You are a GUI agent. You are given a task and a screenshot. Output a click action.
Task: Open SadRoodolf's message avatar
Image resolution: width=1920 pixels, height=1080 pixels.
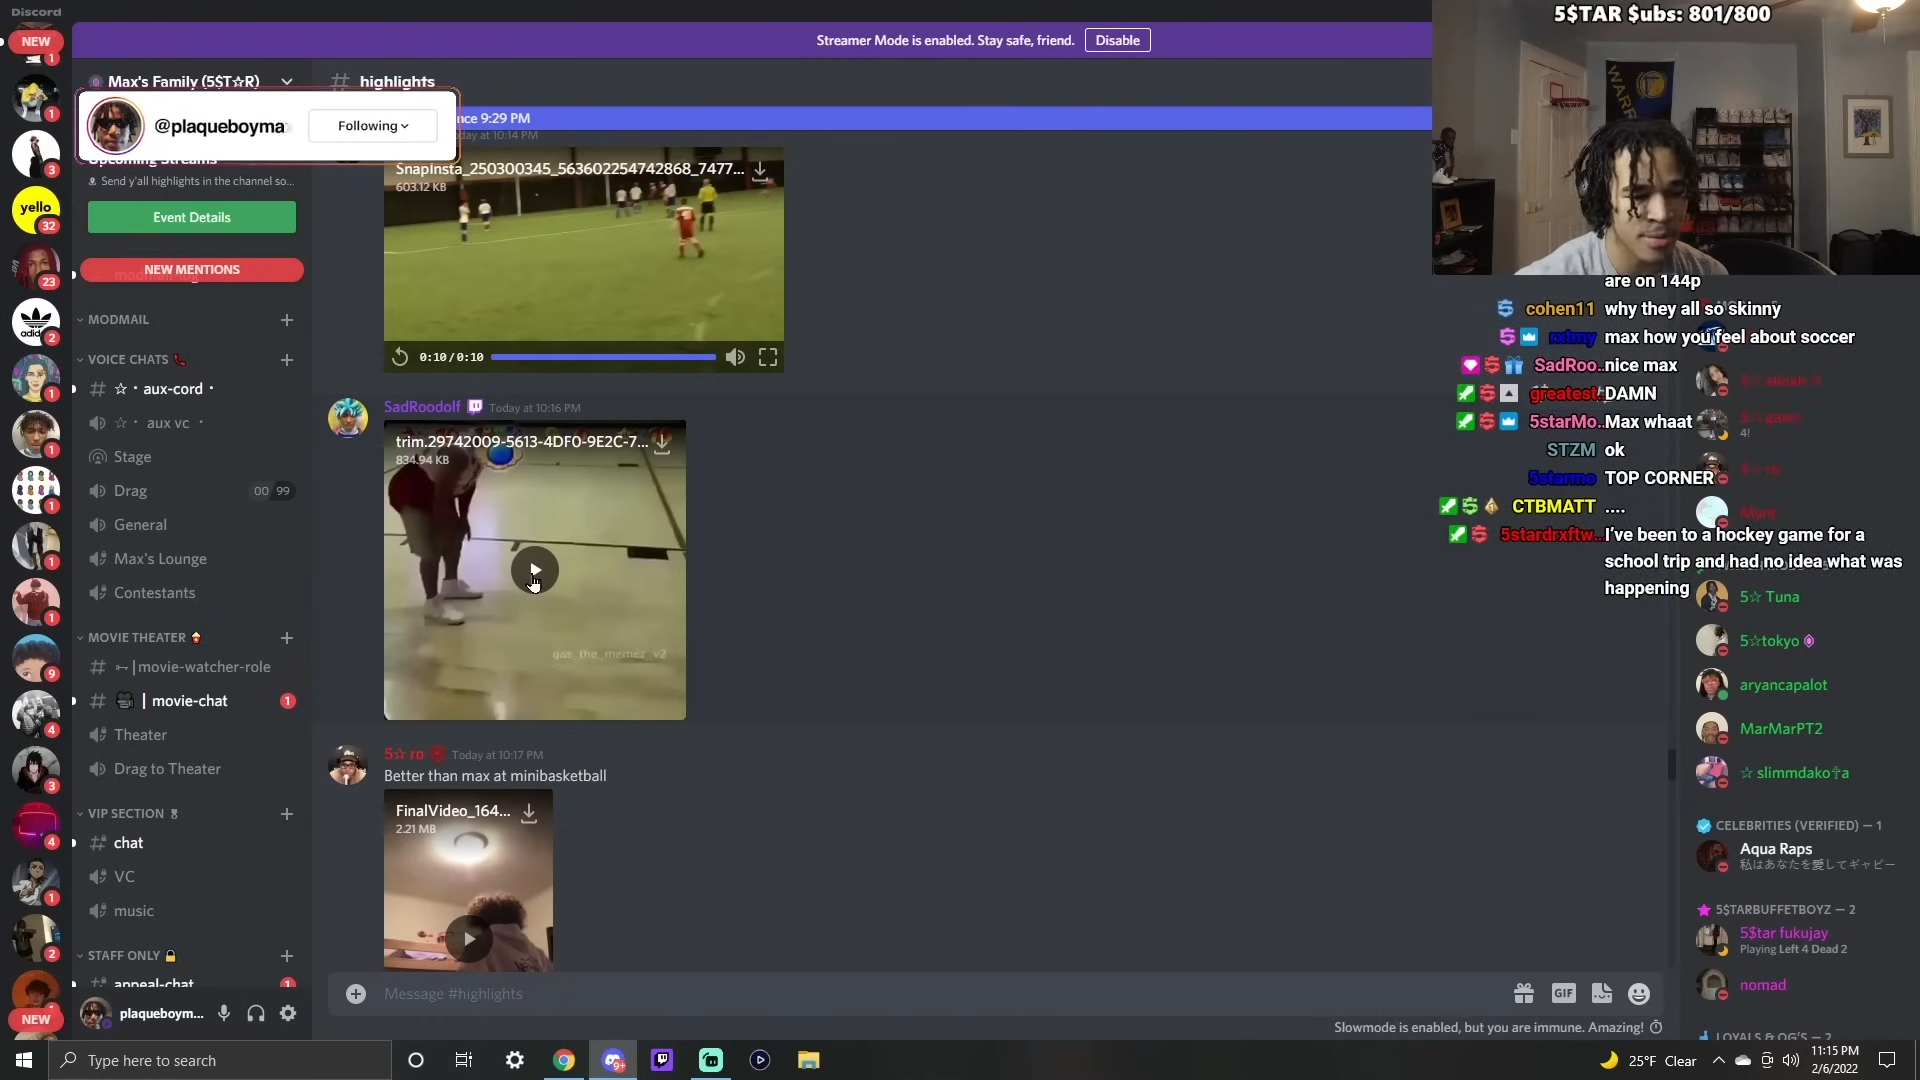[348, 418]
